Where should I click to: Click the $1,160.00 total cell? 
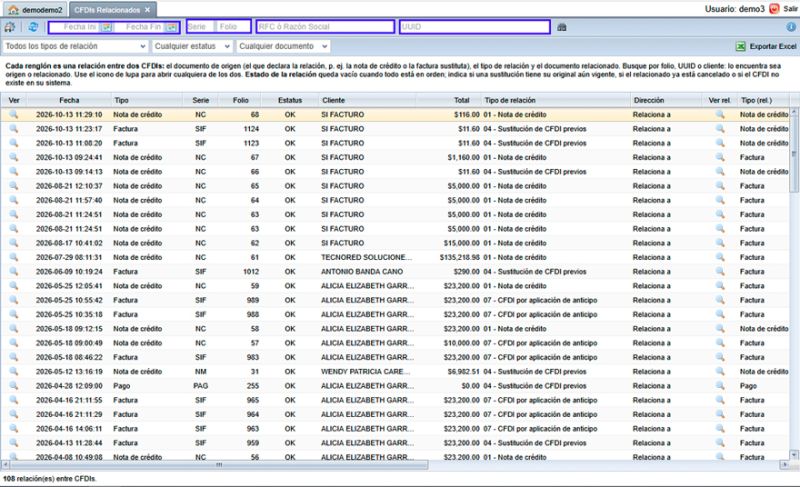(x=464, y=157)
